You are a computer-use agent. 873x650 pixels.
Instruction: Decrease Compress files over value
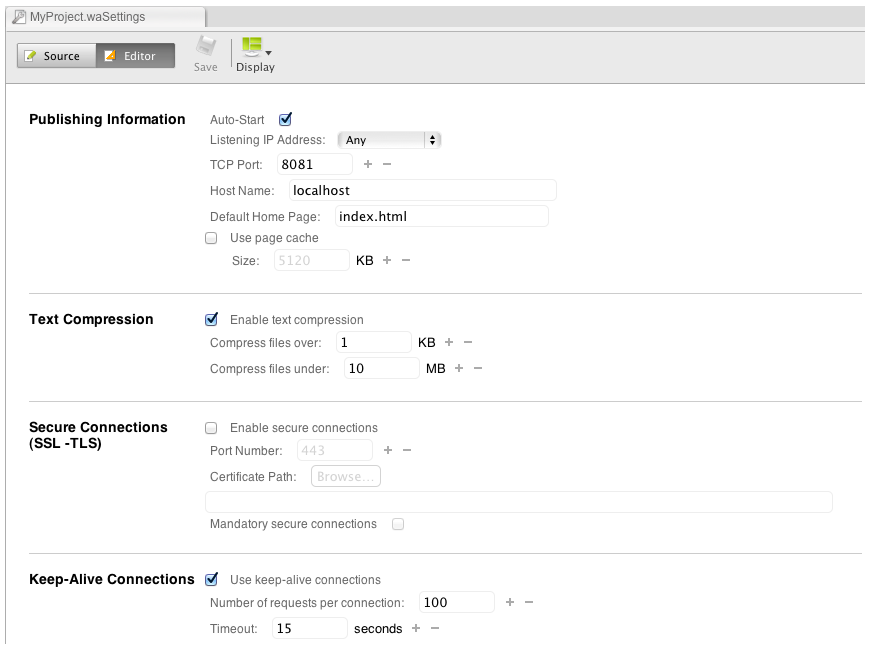468,343
